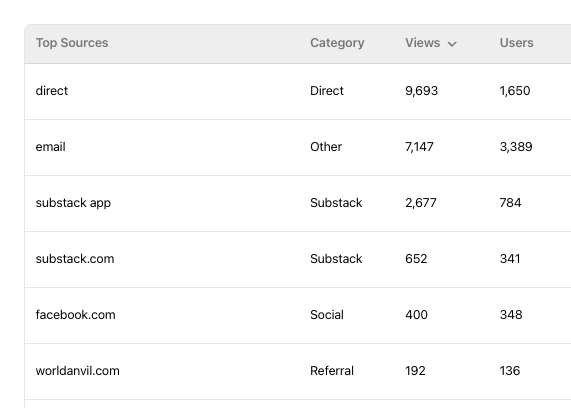The width and height of the screenshot is (571, 408).
Task: Click the 2,677 views value
Action: pyautogui.click(x=421, y=203)
